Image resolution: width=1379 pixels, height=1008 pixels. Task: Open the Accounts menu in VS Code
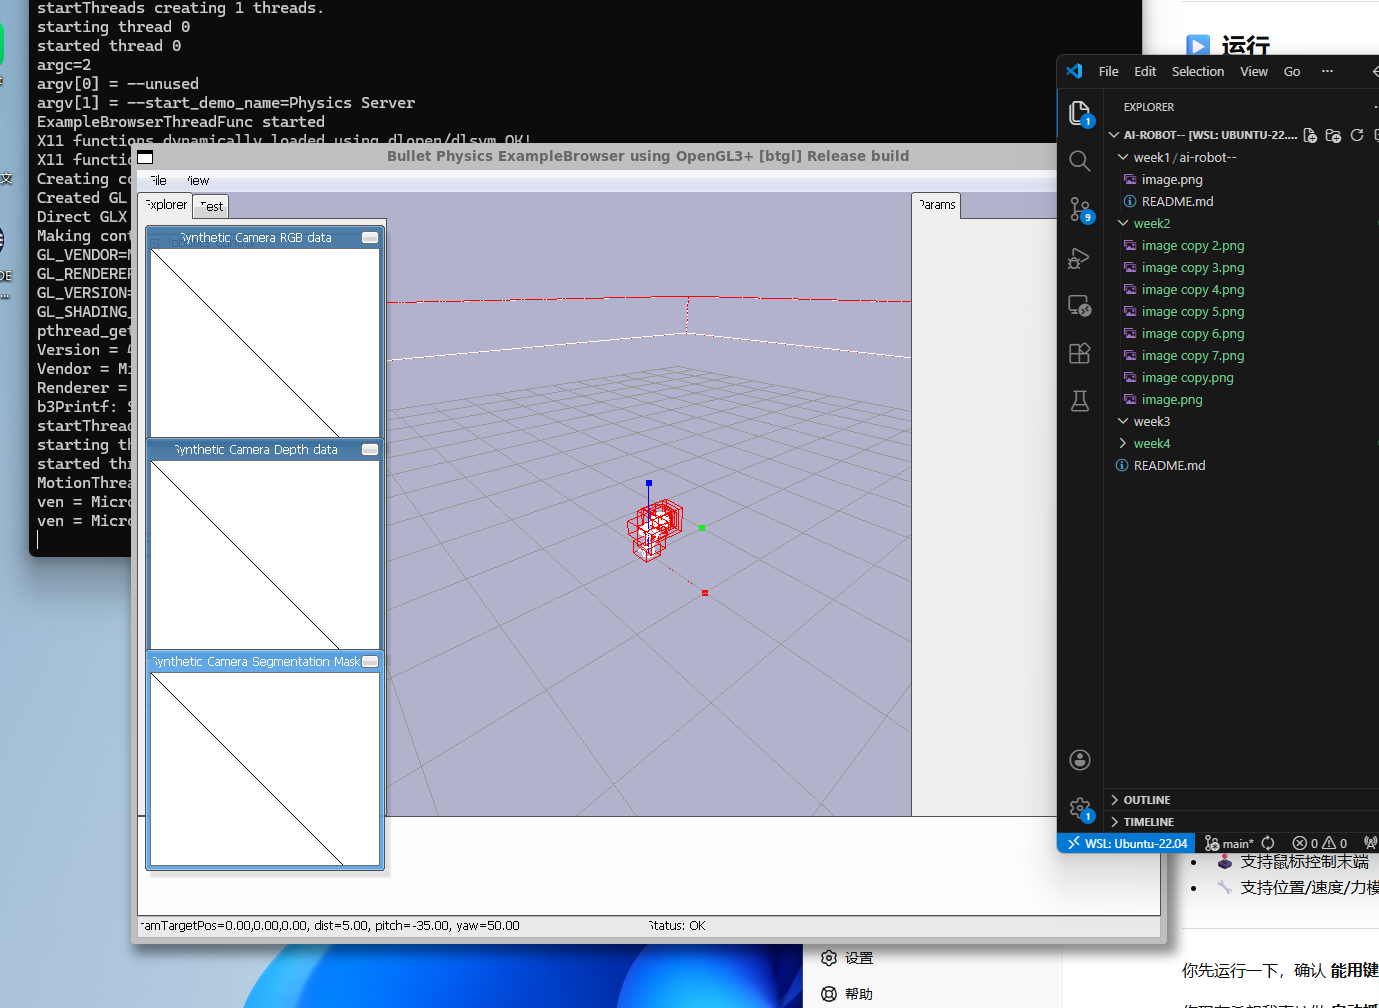[1079, 760]
